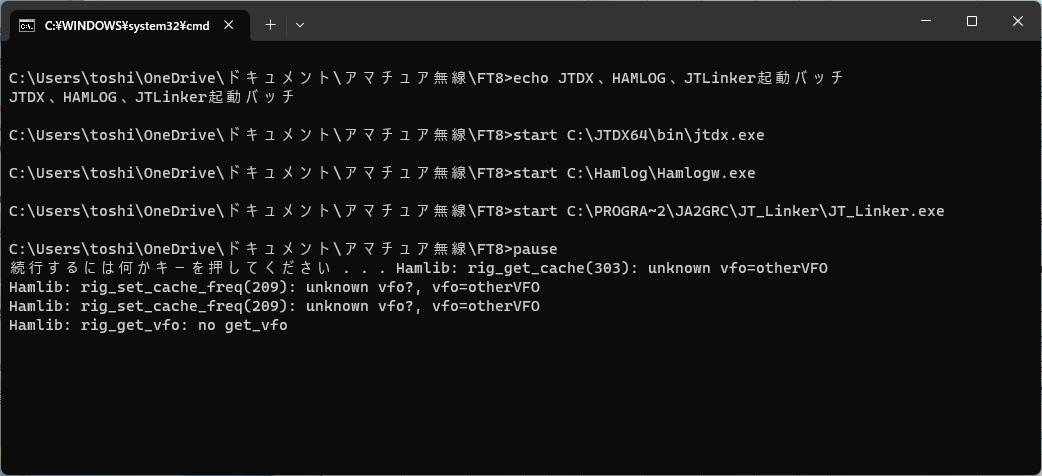Click the echo JTDX command line
This screenshot has width=1042, height=476.
click(x=426, y=78)
